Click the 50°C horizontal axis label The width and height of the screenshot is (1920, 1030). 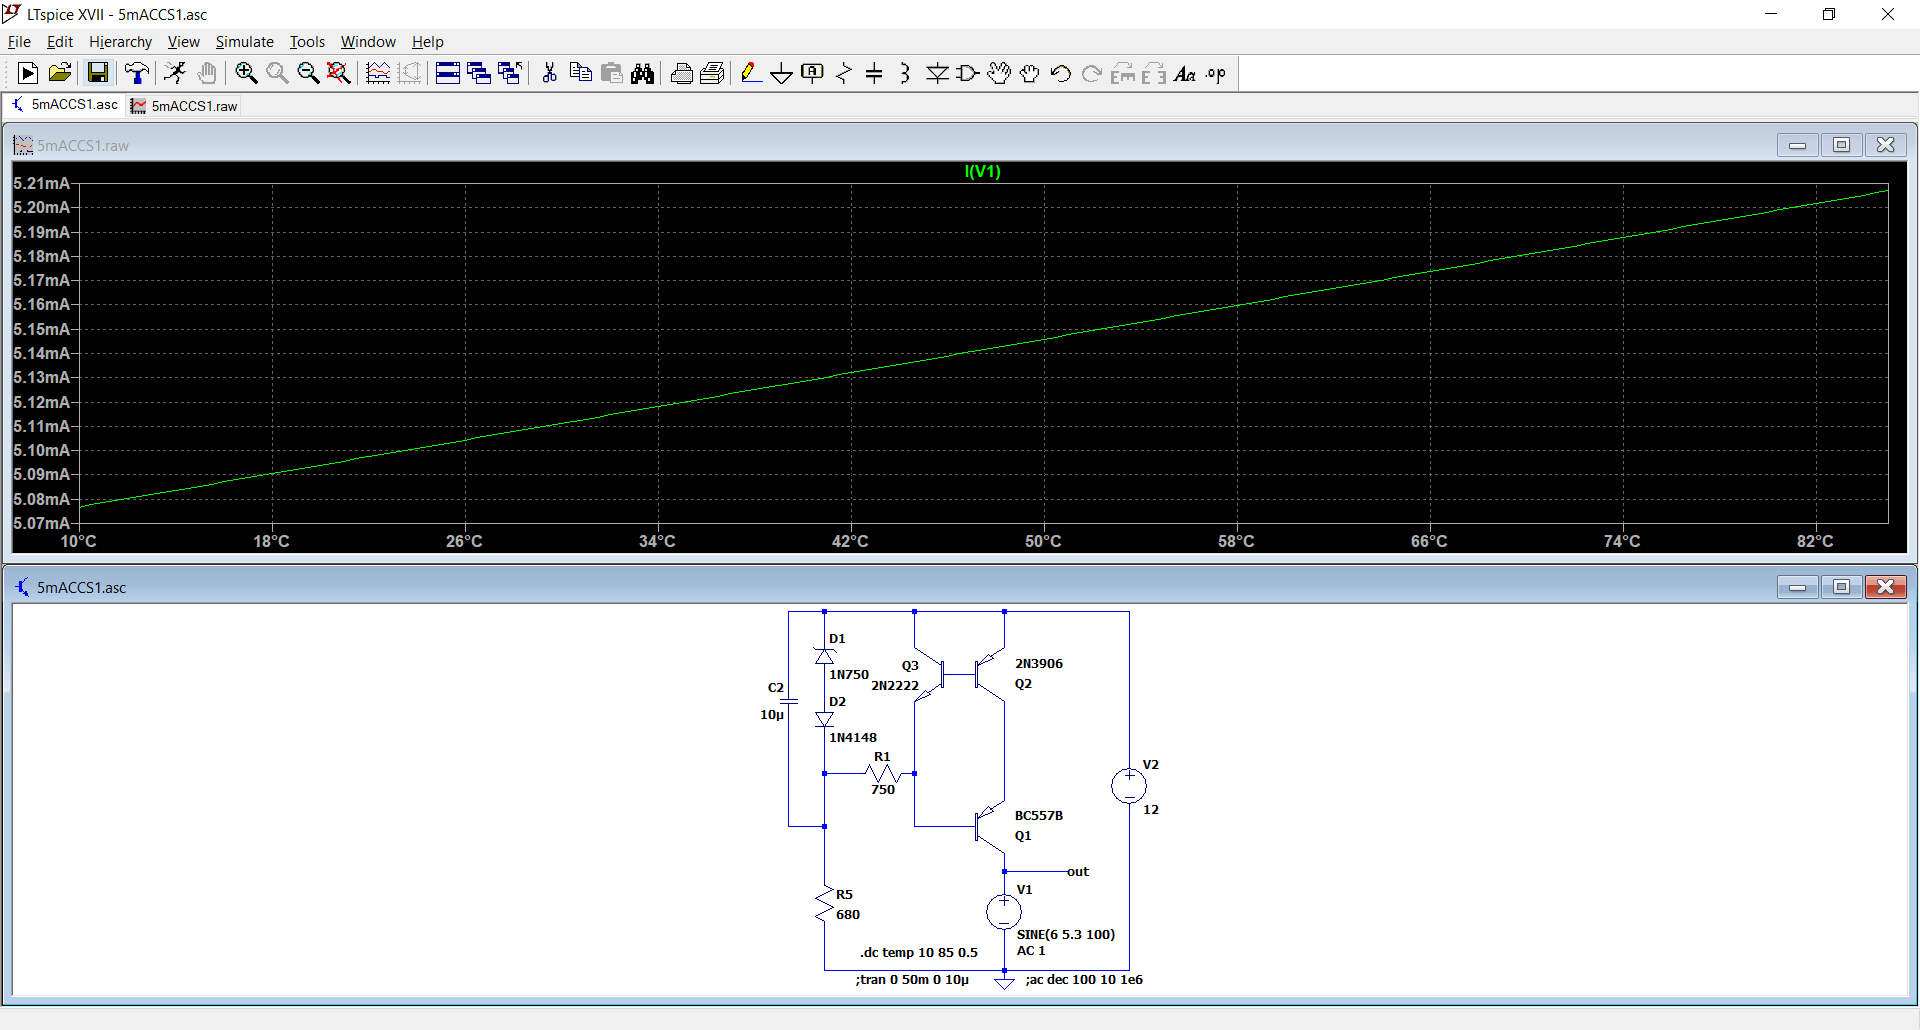(x=1043, y=541)
